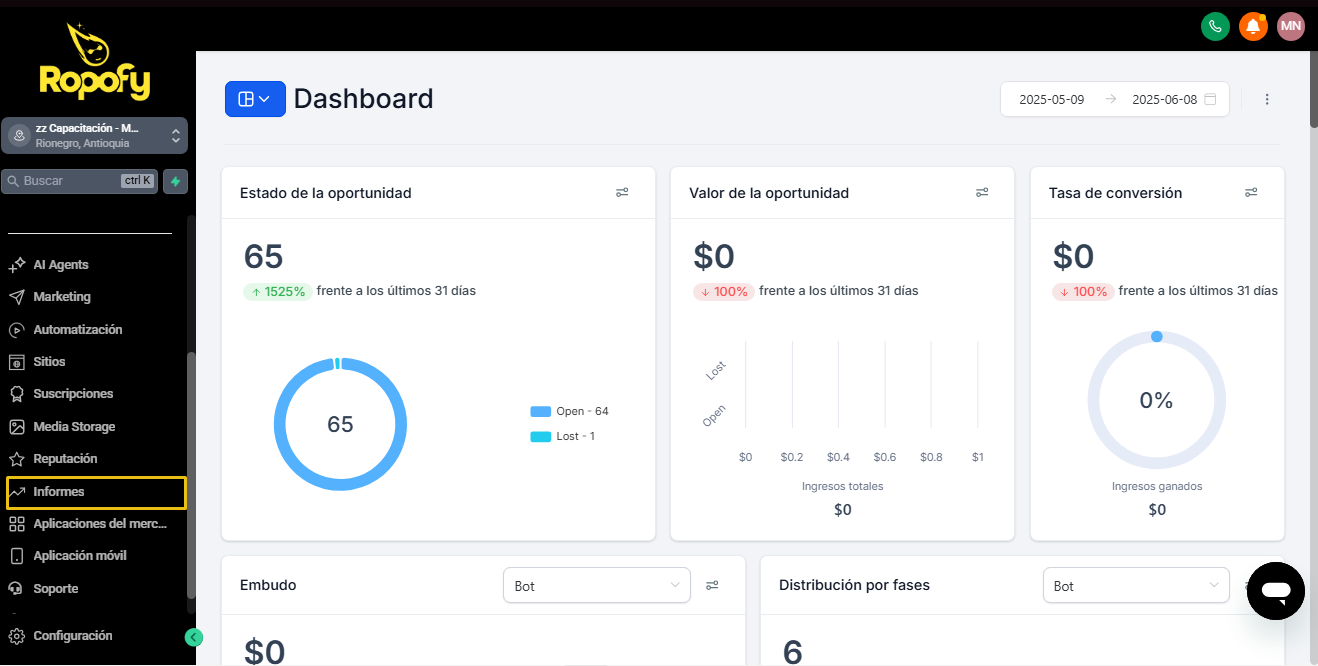1318x666 pixels.
Task: Click the 0% conversion gauge circle
Action: coord(1157,400)
